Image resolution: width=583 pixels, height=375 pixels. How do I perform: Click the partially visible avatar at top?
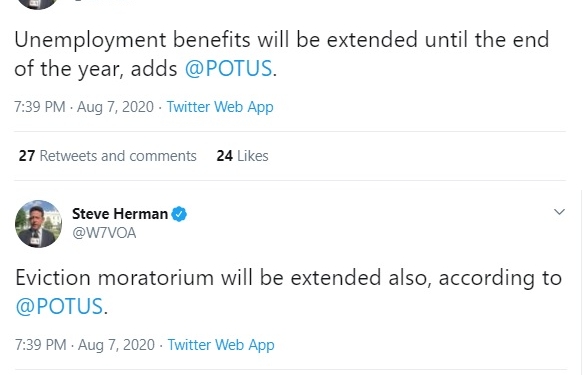pyautogui.click(x=38, y=4)
